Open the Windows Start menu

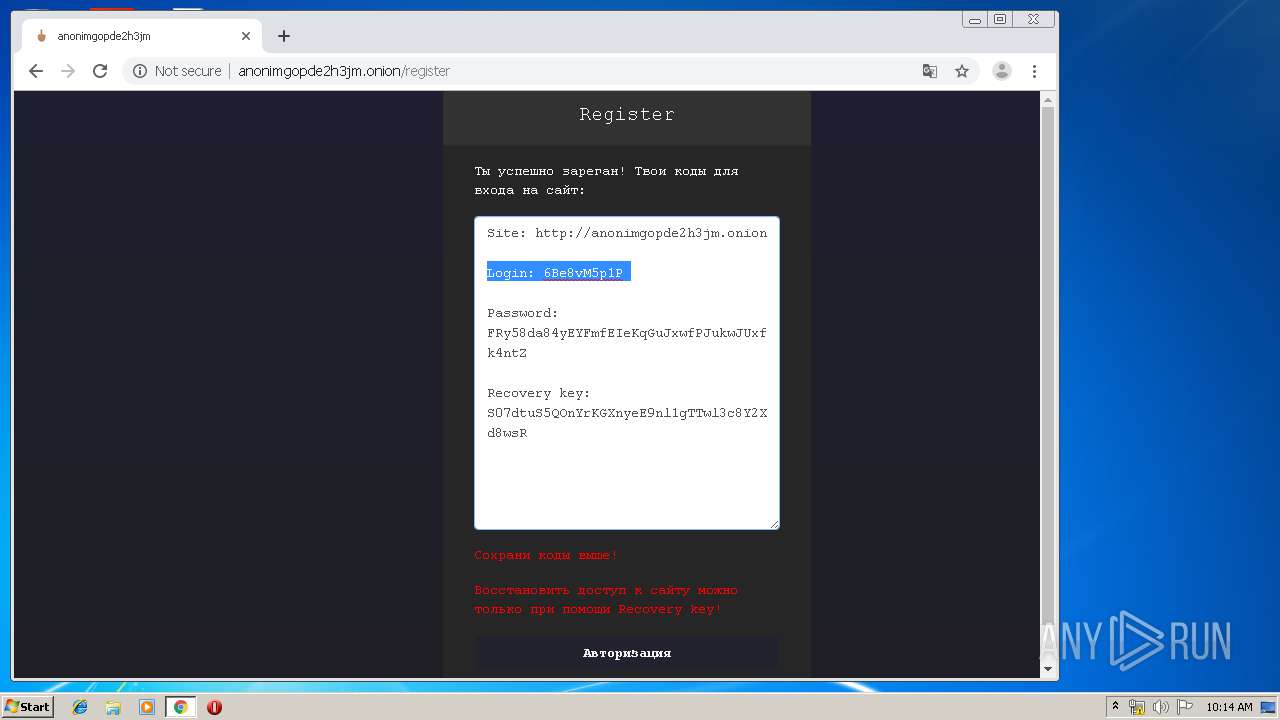coord(27,707)
